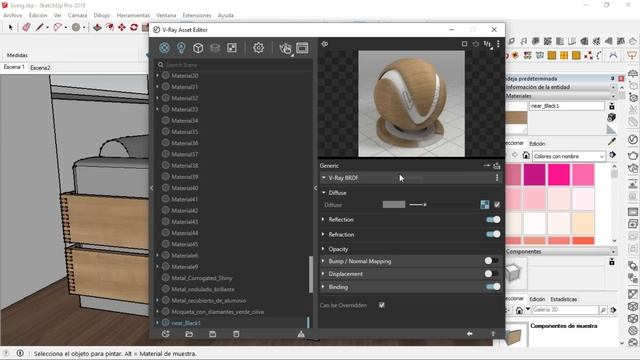Enable the Bump / Normal Mapping switch

pyautogui.click(x=491, y=261)
